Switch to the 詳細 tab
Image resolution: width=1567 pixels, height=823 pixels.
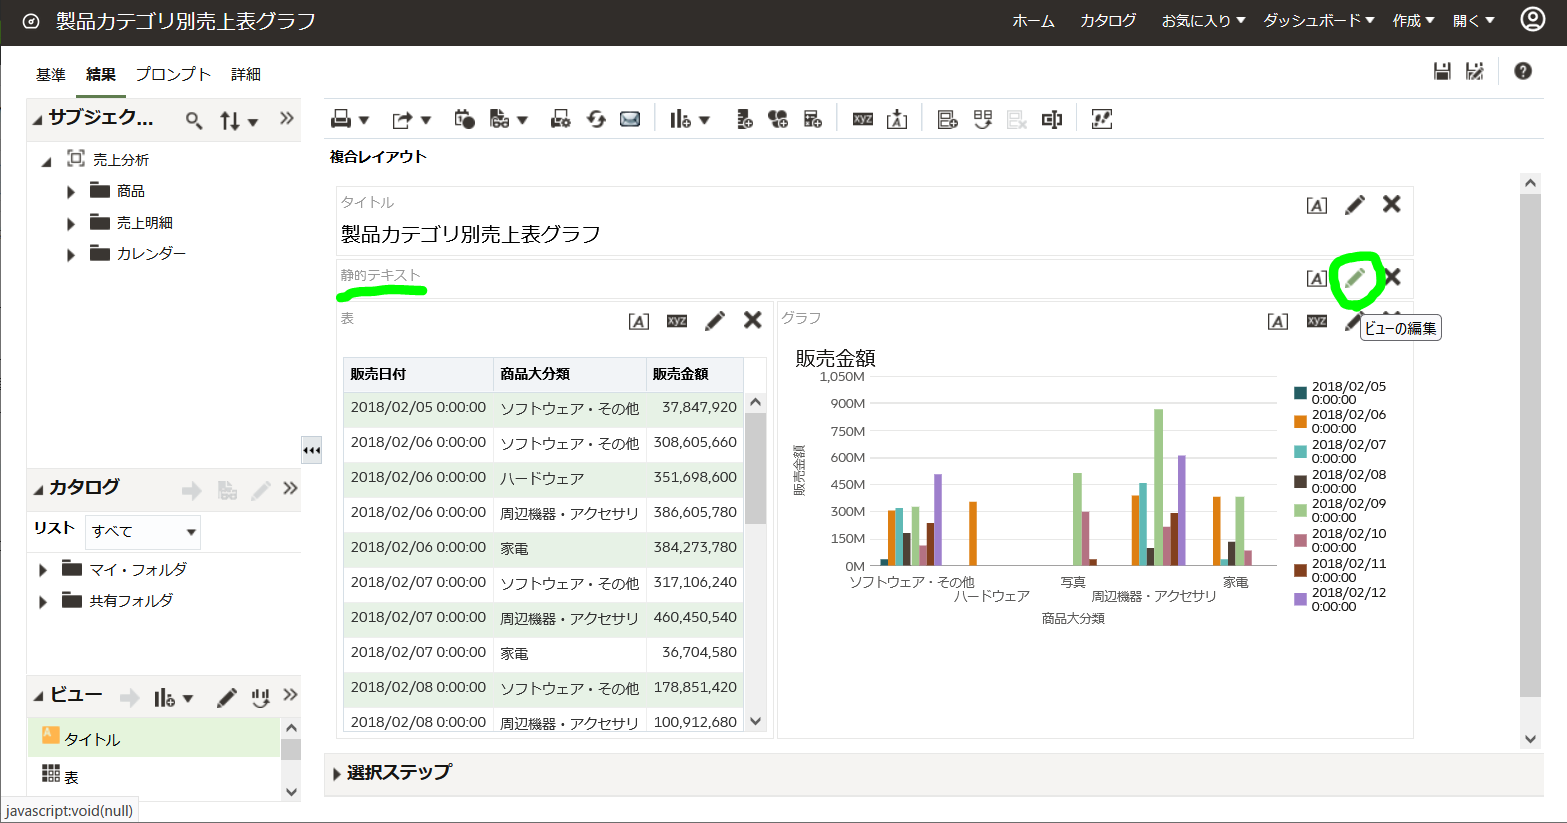coord(245,74)
